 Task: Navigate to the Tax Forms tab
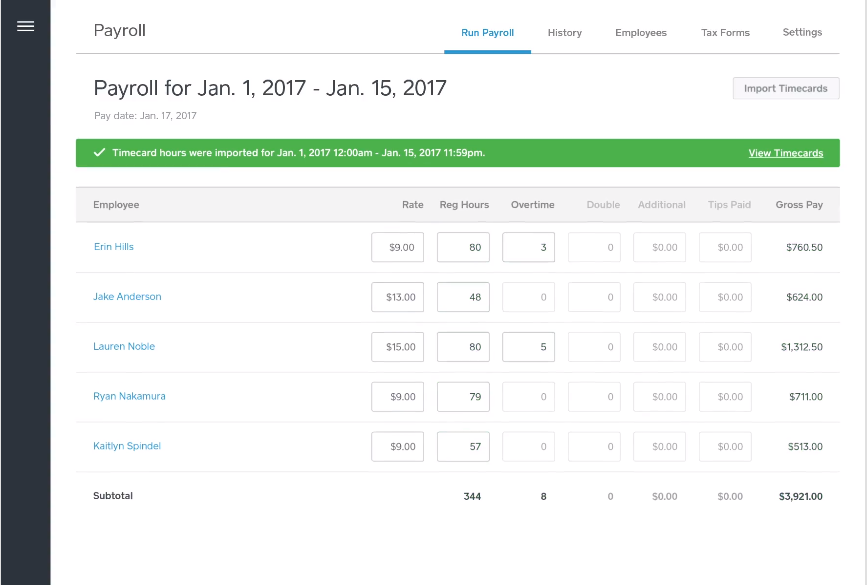(725, 32)
